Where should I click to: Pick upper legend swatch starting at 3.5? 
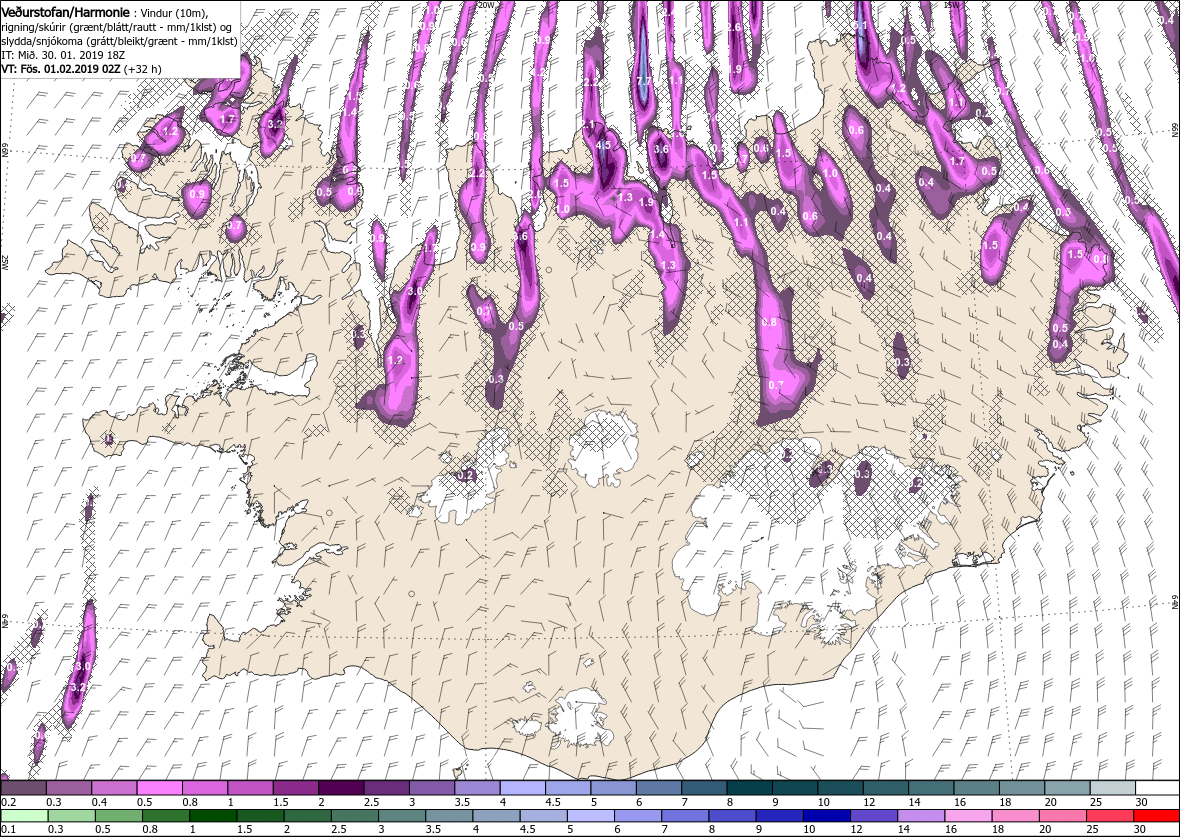click(x=477, y=788)
